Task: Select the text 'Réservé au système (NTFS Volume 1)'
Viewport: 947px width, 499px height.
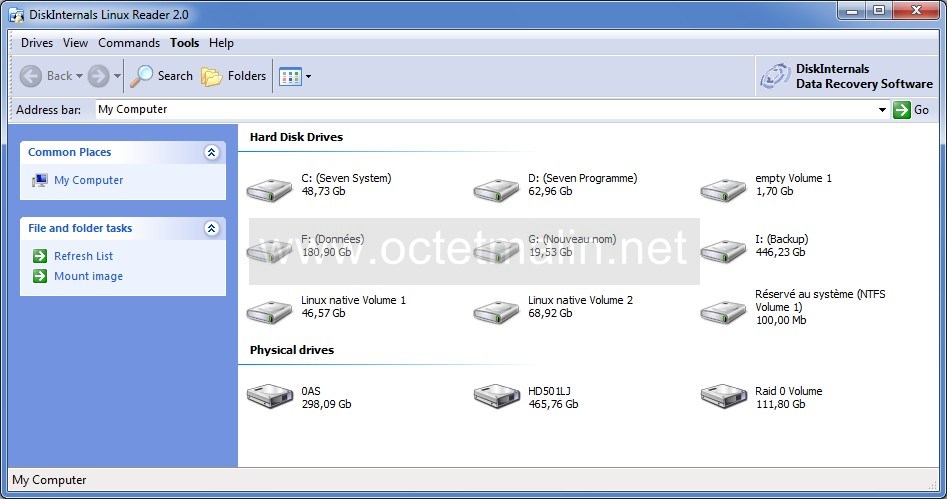Action: click(x=820, y=300)
